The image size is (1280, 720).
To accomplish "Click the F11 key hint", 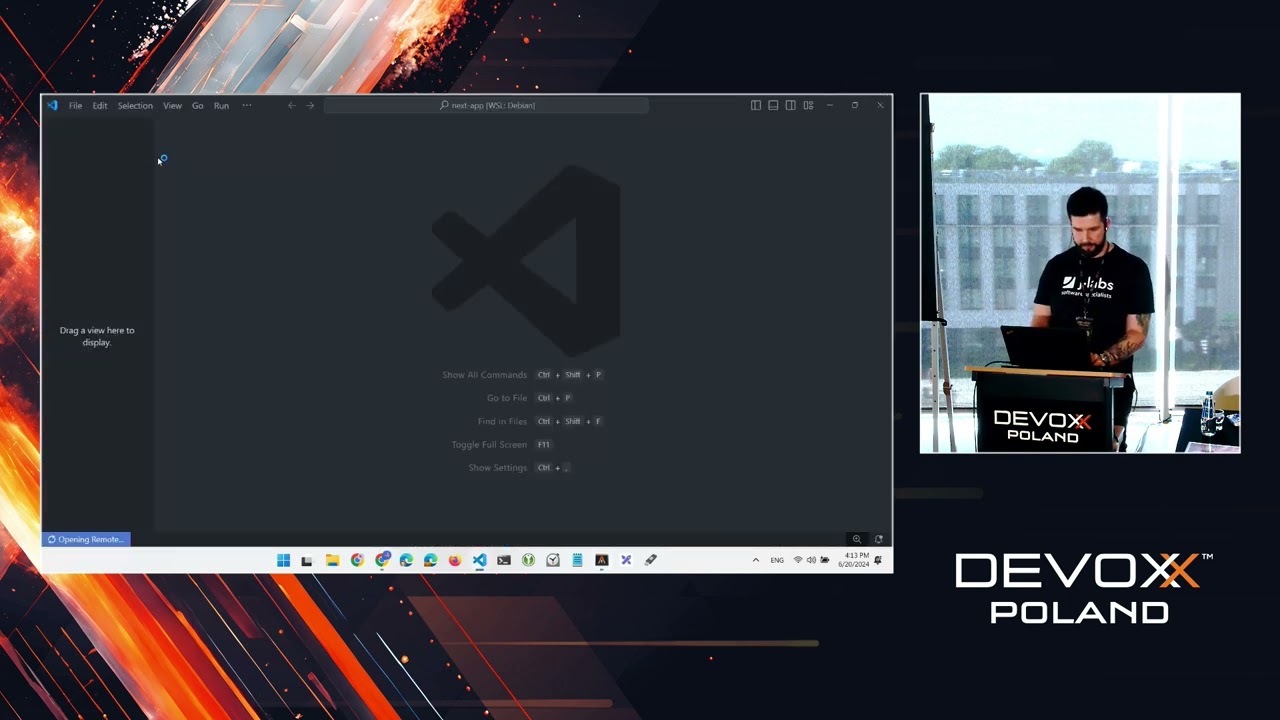I will 543,445.
